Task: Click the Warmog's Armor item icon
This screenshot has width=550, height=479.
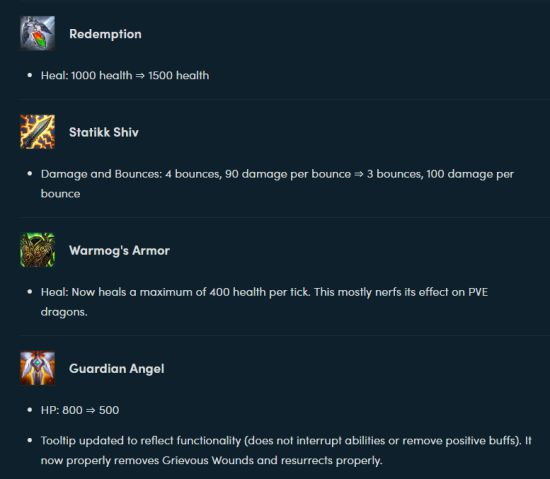Action: click(38, 250)
